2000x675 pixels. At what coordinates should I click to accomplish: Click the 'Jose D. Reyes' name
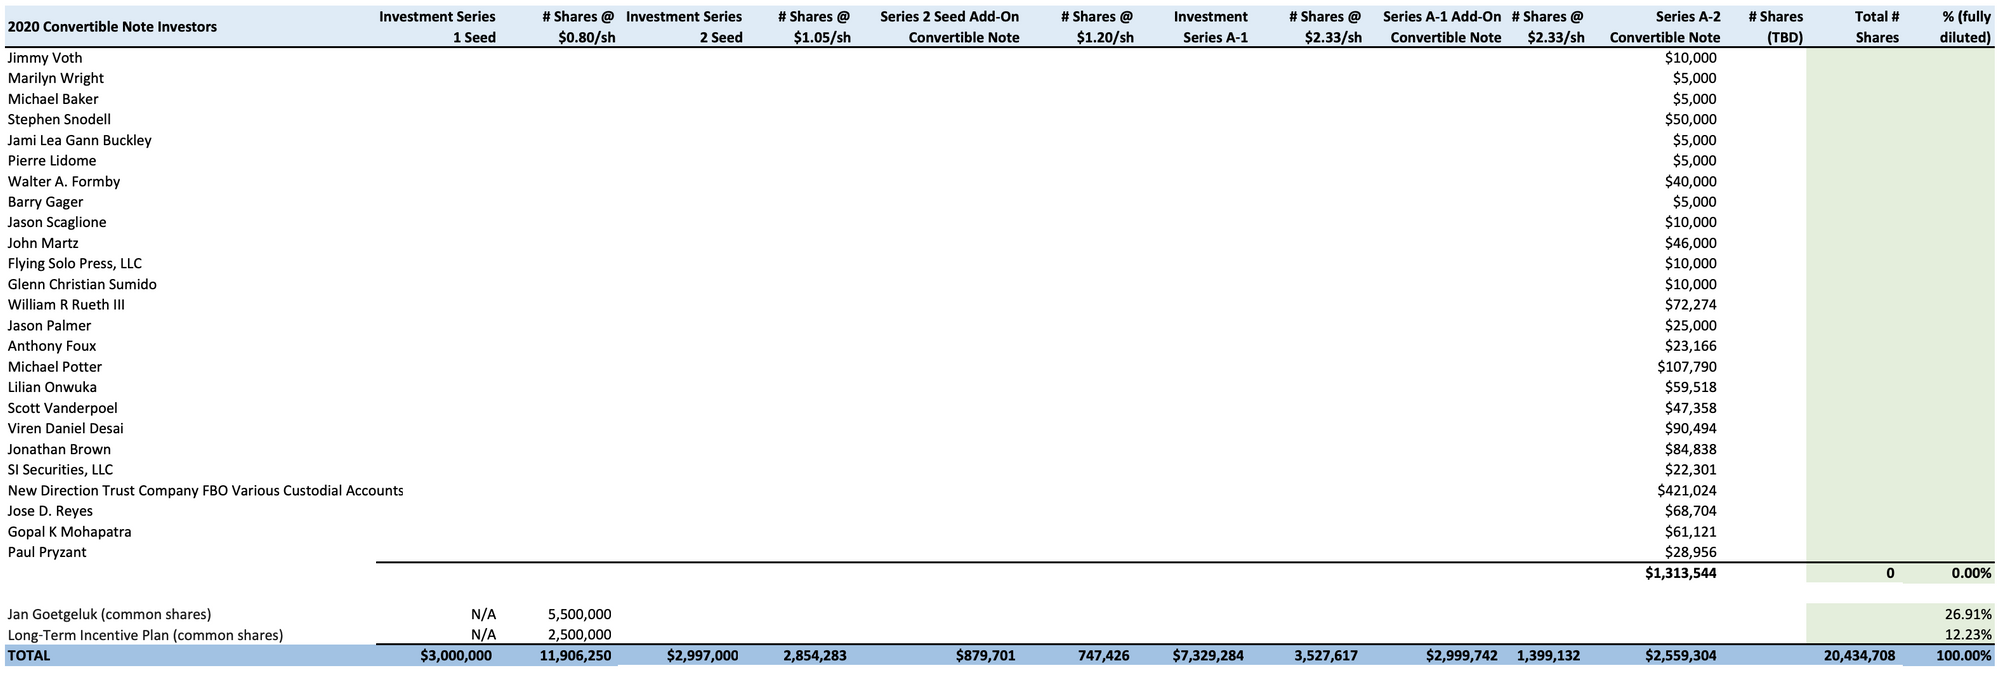coord(51,511)
